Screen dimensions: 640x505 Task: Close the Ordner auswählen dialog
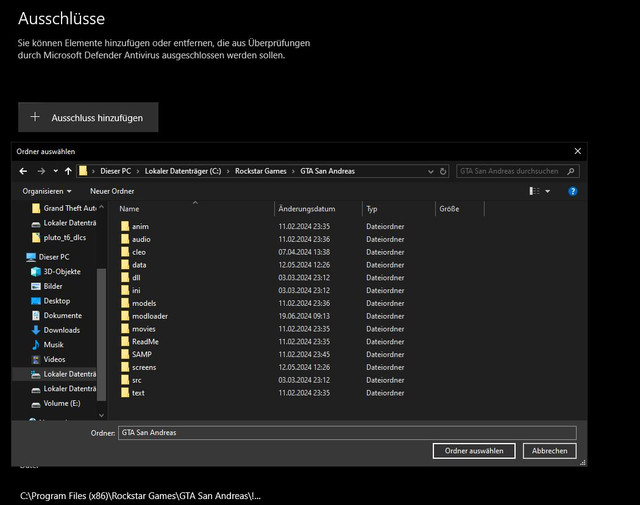578,151
